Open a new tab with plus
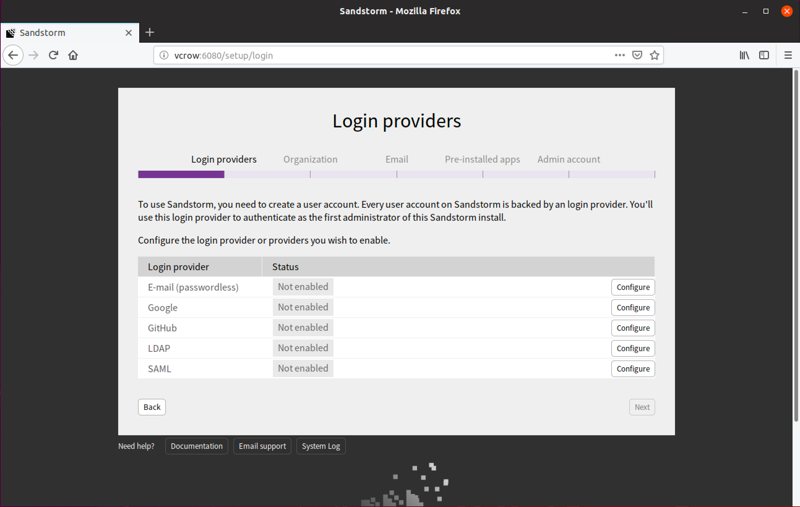The height and width of the screenshot is (507, 800). (149, 33)
